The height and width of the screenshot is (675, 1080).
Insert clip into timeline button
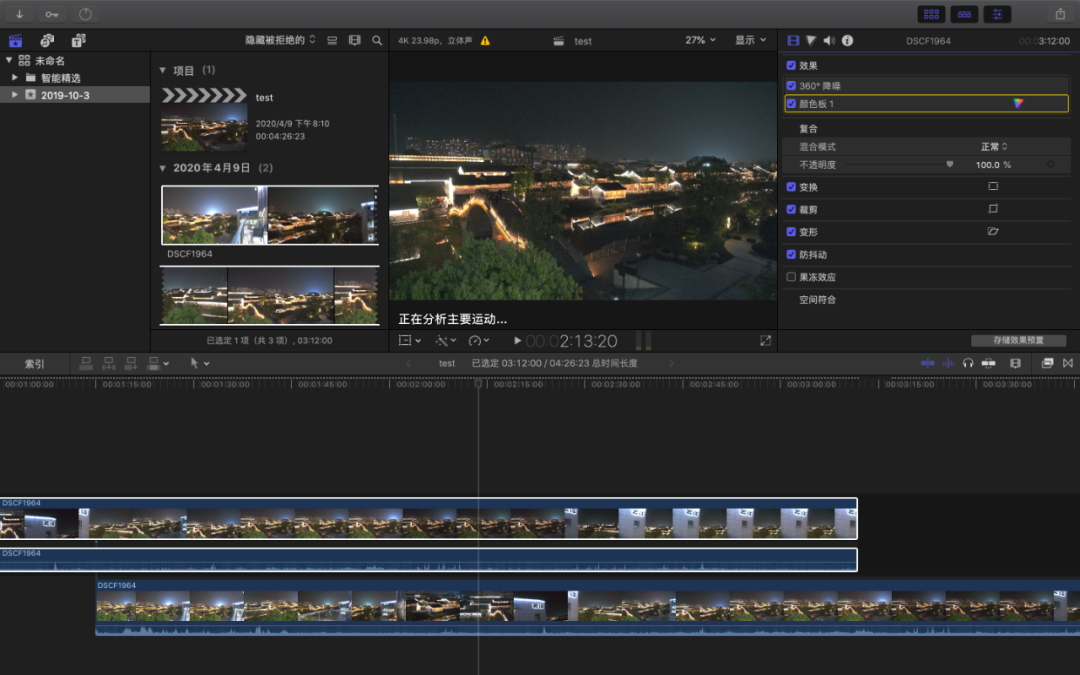[x=109, y=363]
